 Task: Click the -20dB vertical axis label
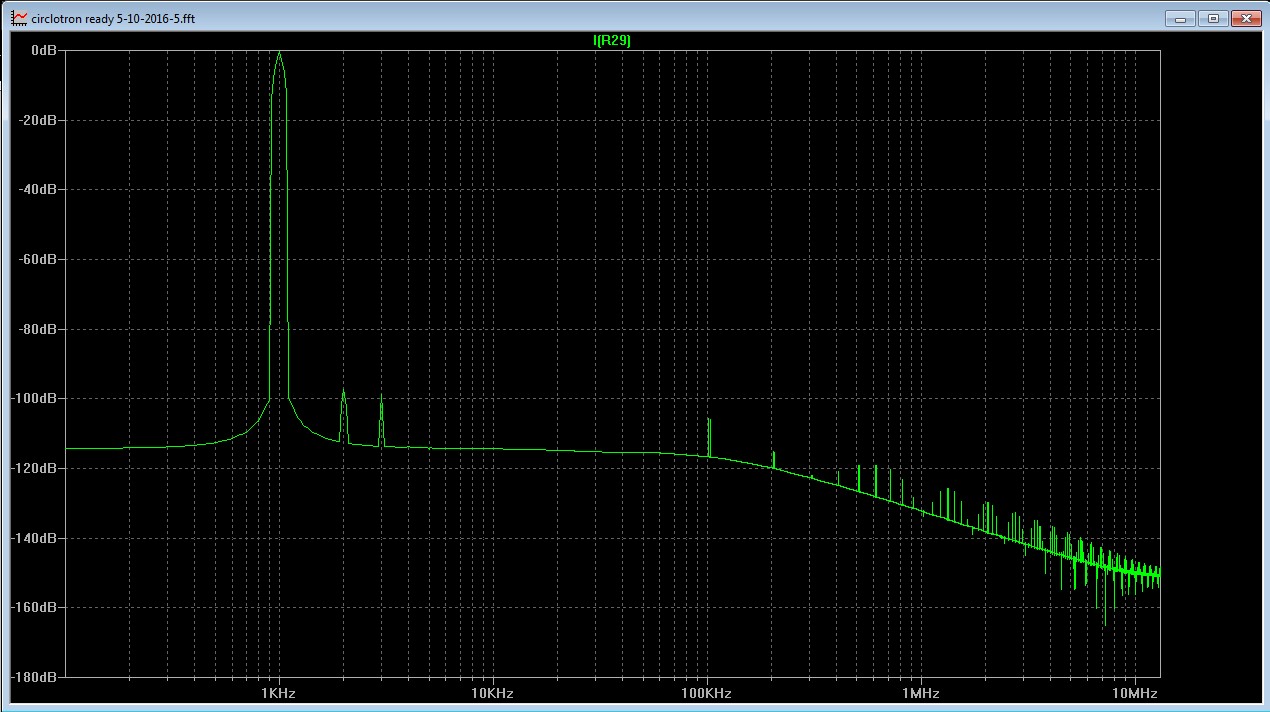click(36, 119)
